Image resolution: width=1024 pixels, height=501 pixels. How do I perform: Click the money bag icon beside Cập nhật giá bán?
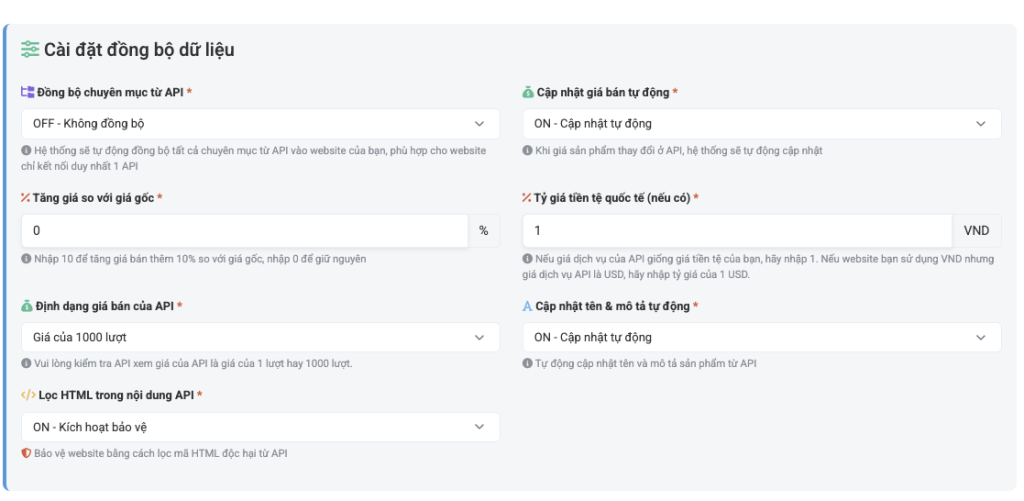click(528, 93)
